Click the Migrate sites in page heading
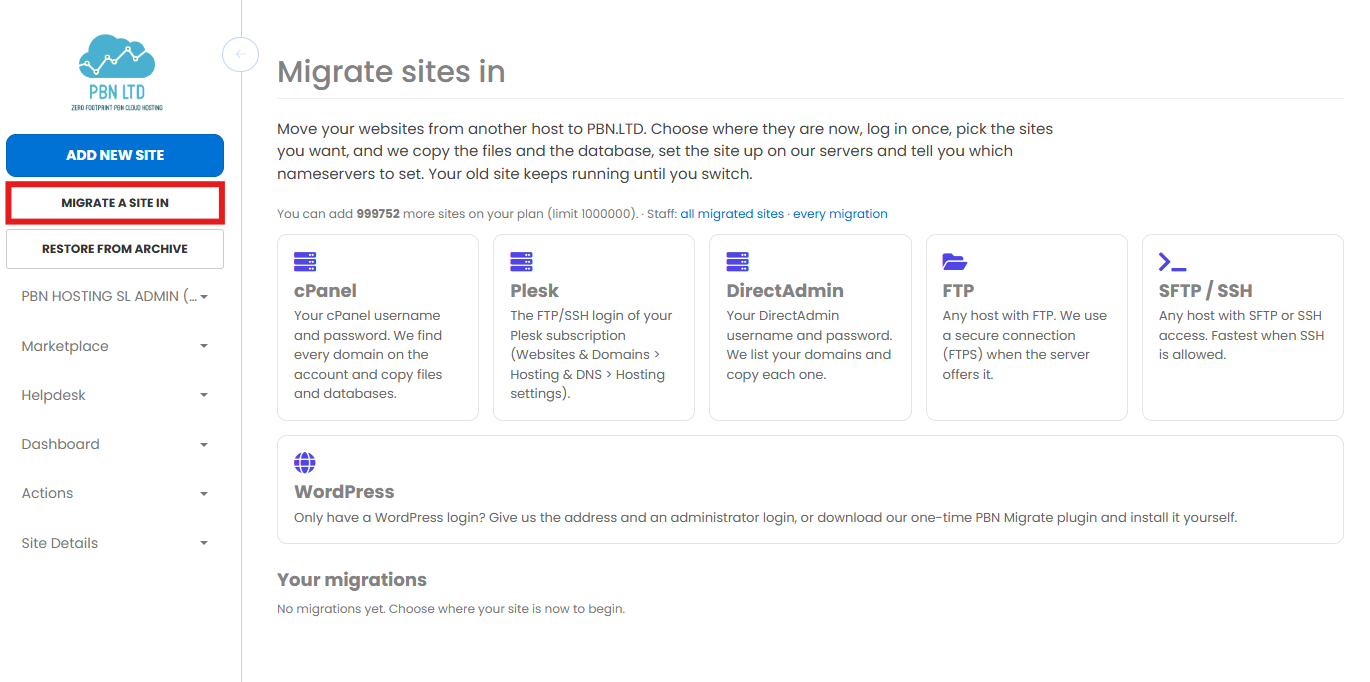This screenshot has height=682, width=1370. [391, 72]
